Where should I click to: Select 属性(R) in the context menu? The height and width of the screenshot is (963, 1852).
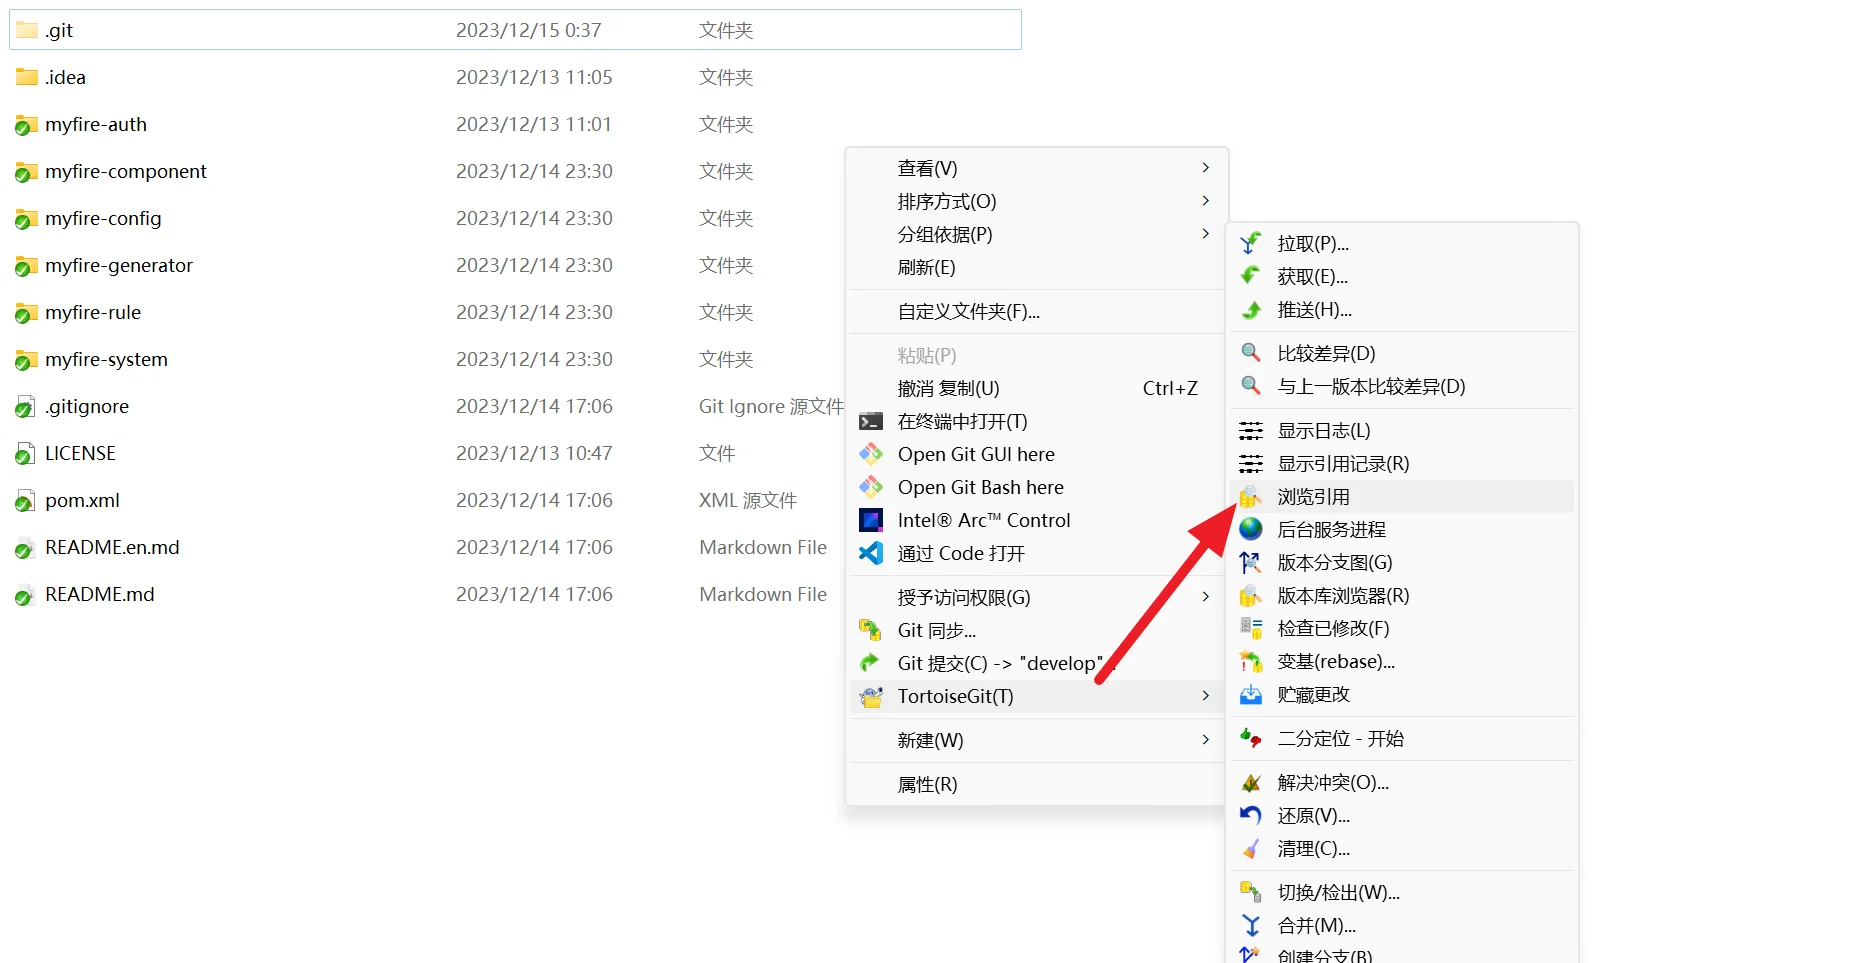pyautogui.click(x=927, y=785)
